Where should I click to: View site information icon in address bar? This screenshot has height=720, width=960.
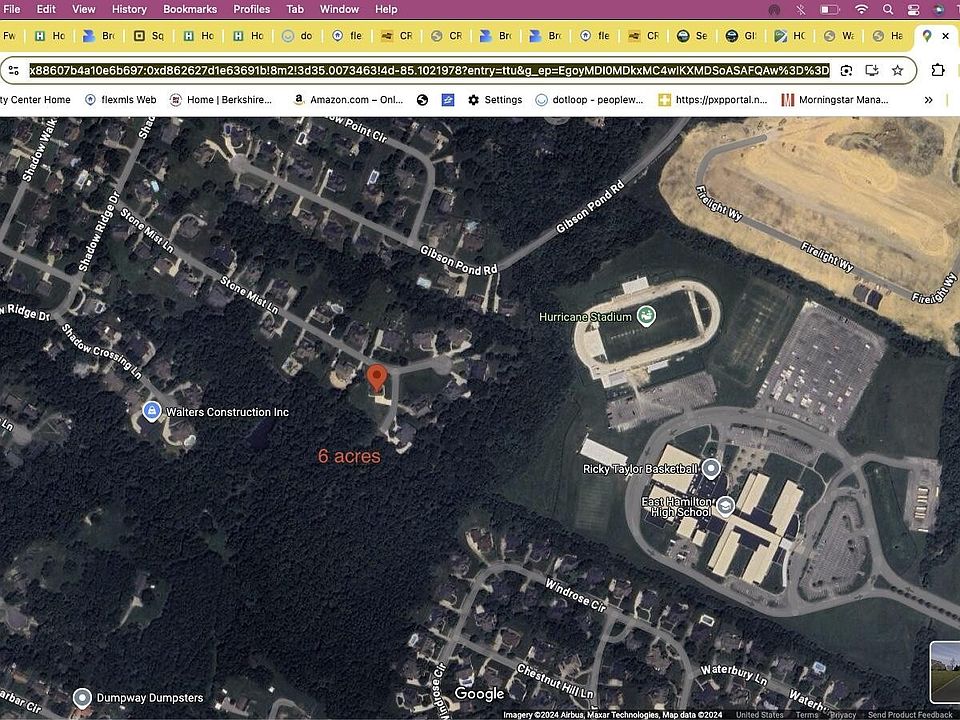(14, 70)
